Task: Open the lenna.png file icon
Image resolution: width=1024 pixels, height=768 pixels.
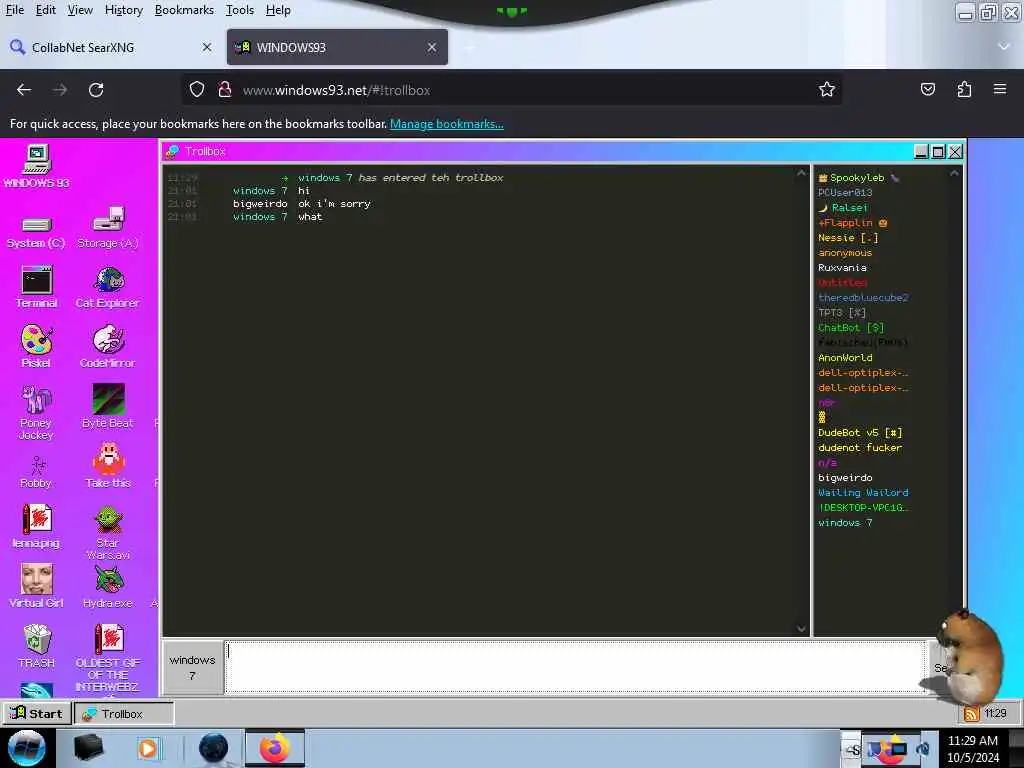Action: pos(37,526)
